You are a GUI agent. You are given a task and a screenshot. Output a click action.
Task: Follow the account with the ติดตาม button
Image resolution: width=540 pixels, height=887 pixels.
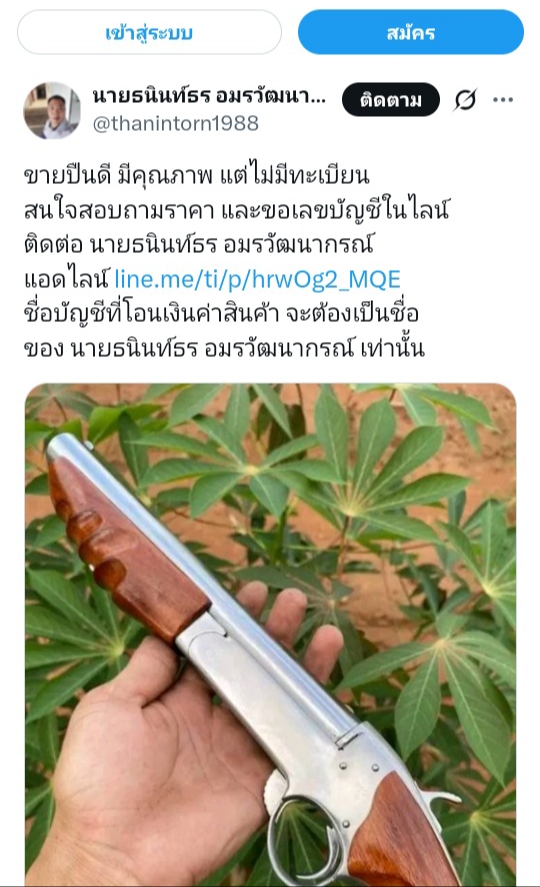click(391, 100)
